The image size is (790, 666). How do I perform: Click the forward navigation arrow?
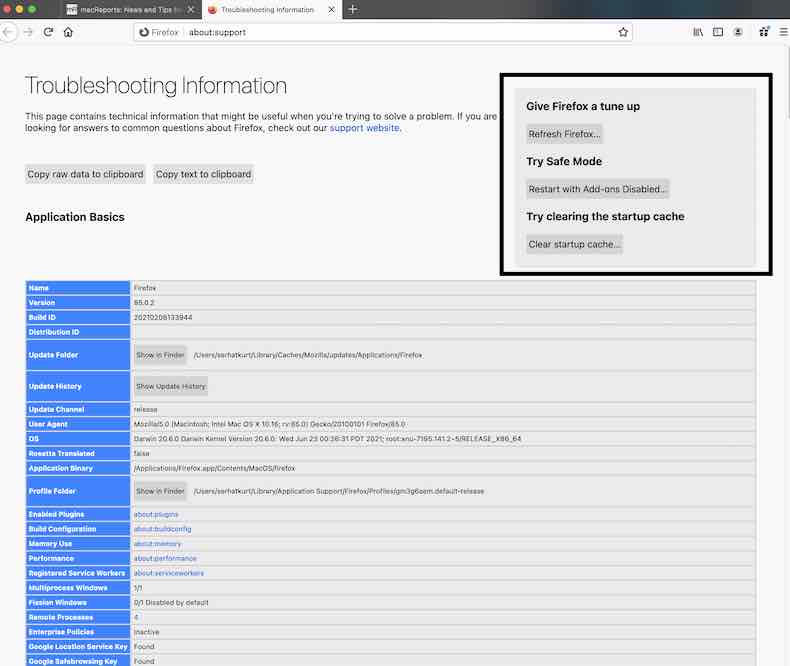pyautogui.click(x=28, y=32)
